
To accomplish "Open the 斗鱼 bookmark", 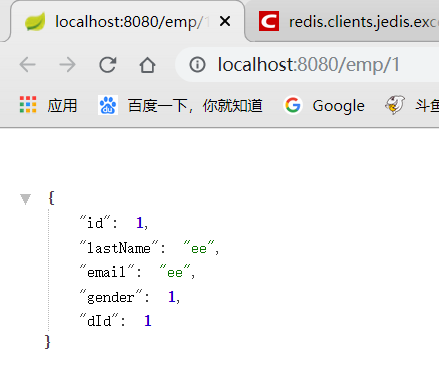I will pyautogui.click(x=412, y=105).
